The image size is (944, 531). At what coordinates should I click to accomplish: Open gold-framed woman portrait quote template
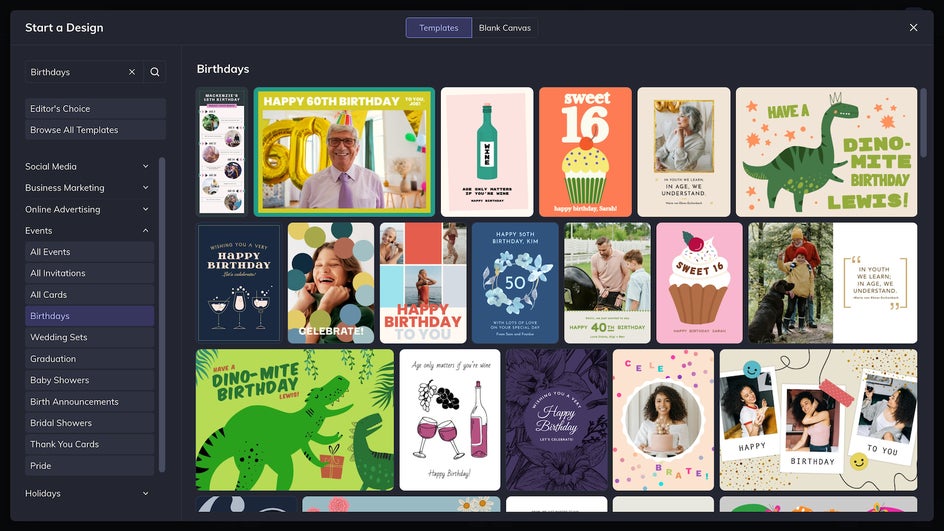coord(684,152)
